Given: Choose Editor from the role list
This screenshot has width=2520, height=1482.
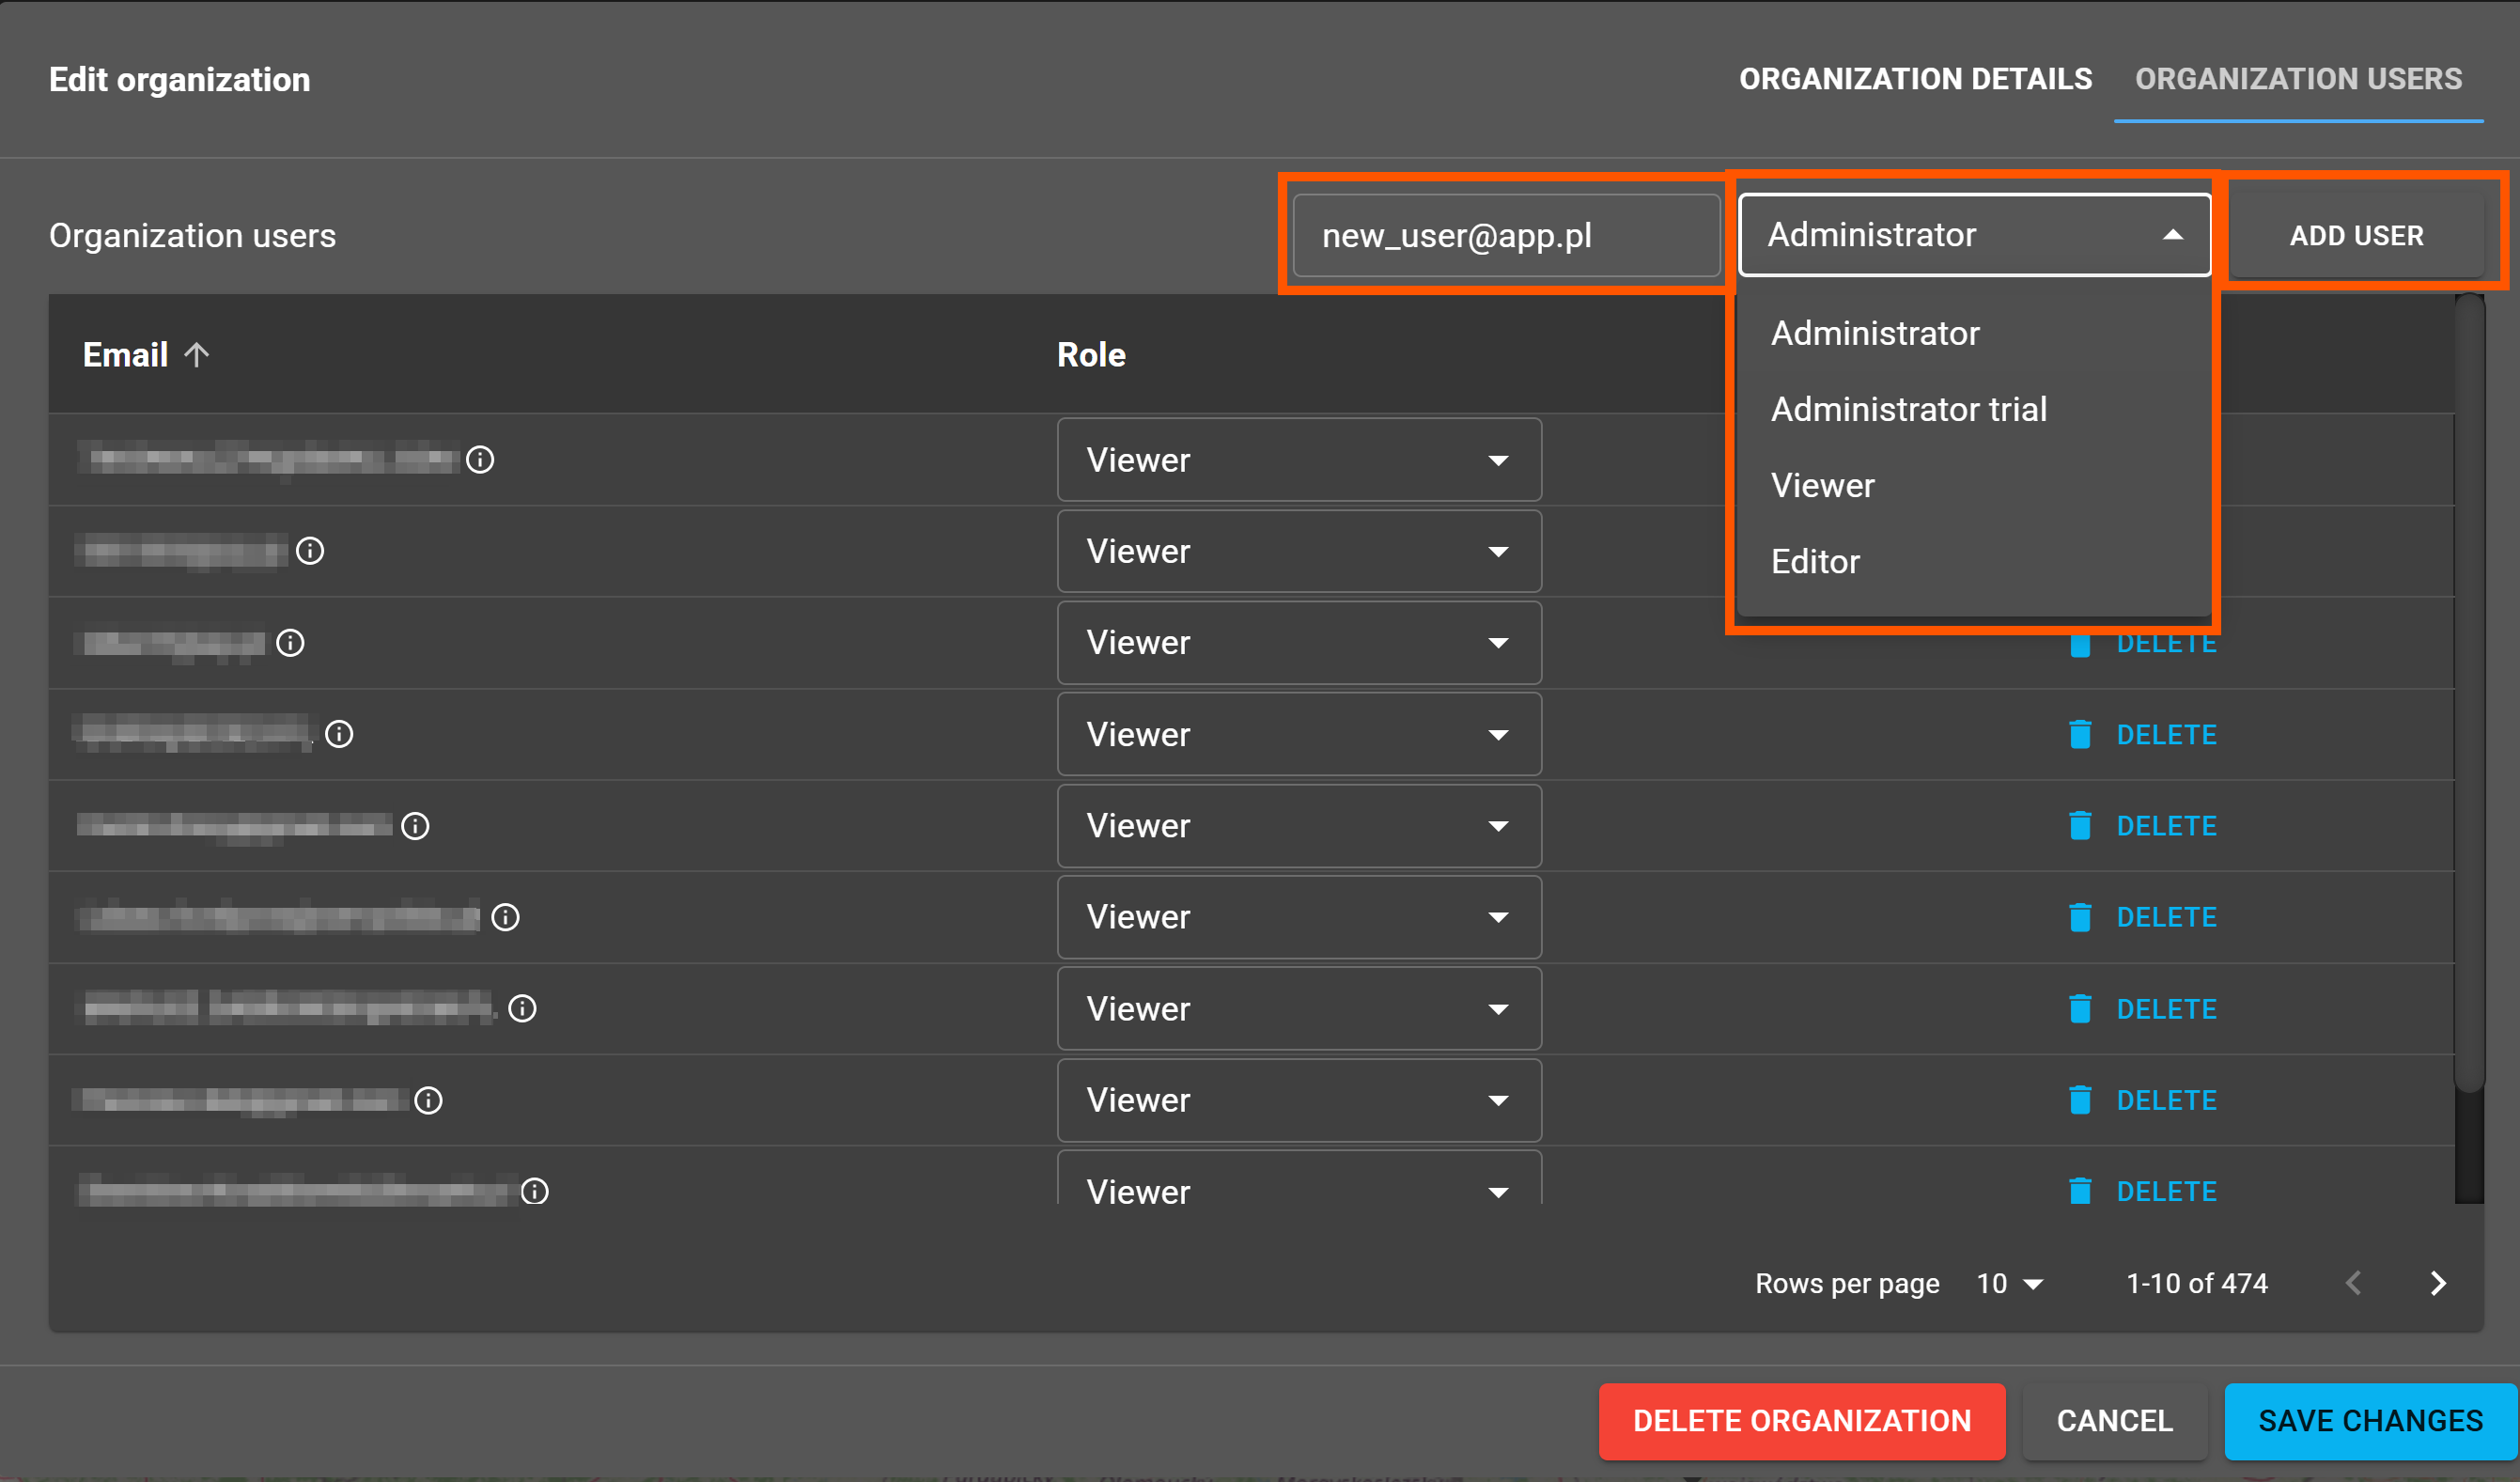Looking at the screenshot, I should pyautogui.click(x=1974, y=561).
